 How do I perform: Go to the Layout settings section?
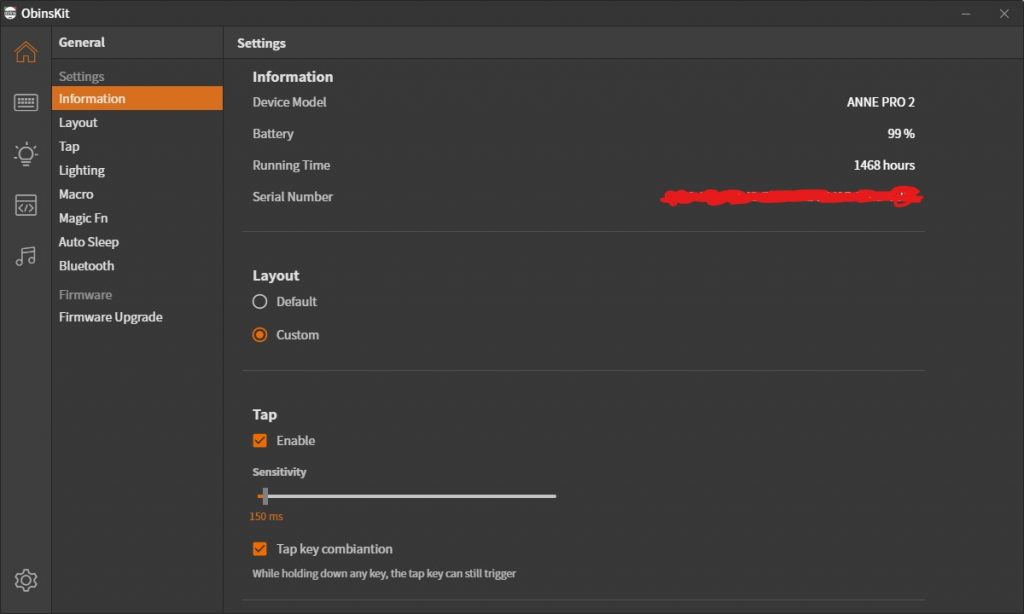tap(78, 123)
